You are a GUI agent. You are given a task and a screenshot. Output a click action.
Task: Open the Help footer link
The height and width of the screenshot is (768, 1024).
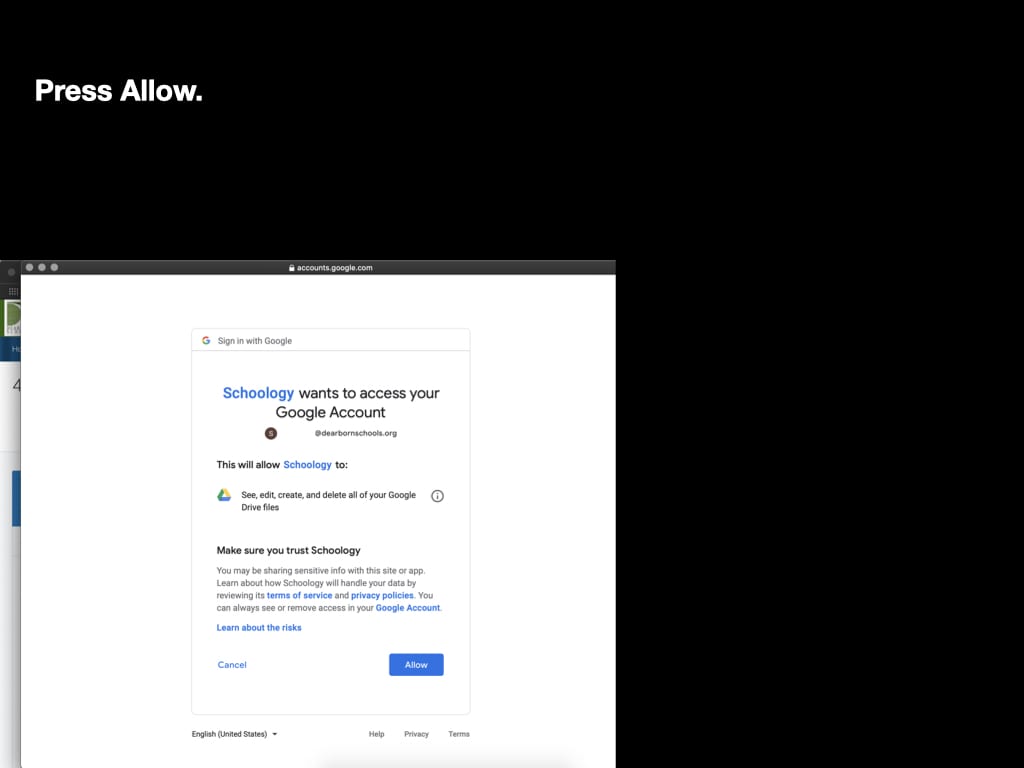pyautogui.click(x=376, y=734)
